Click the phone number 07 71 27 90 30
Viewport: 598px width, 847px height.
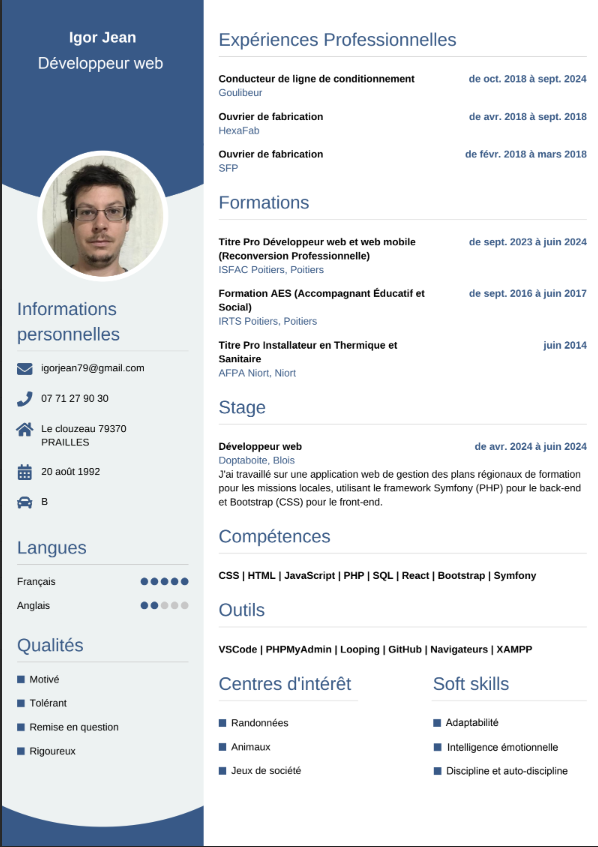(75, 399)
